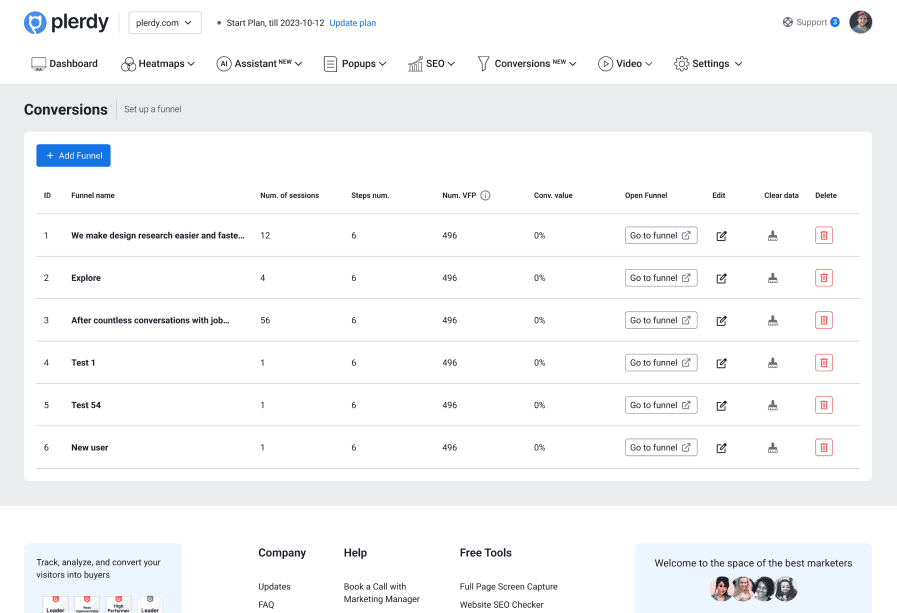The width and height of the screenshot is (897, 613).
Task: Clear data for the "New user" funnel
Action: point(772,447)
